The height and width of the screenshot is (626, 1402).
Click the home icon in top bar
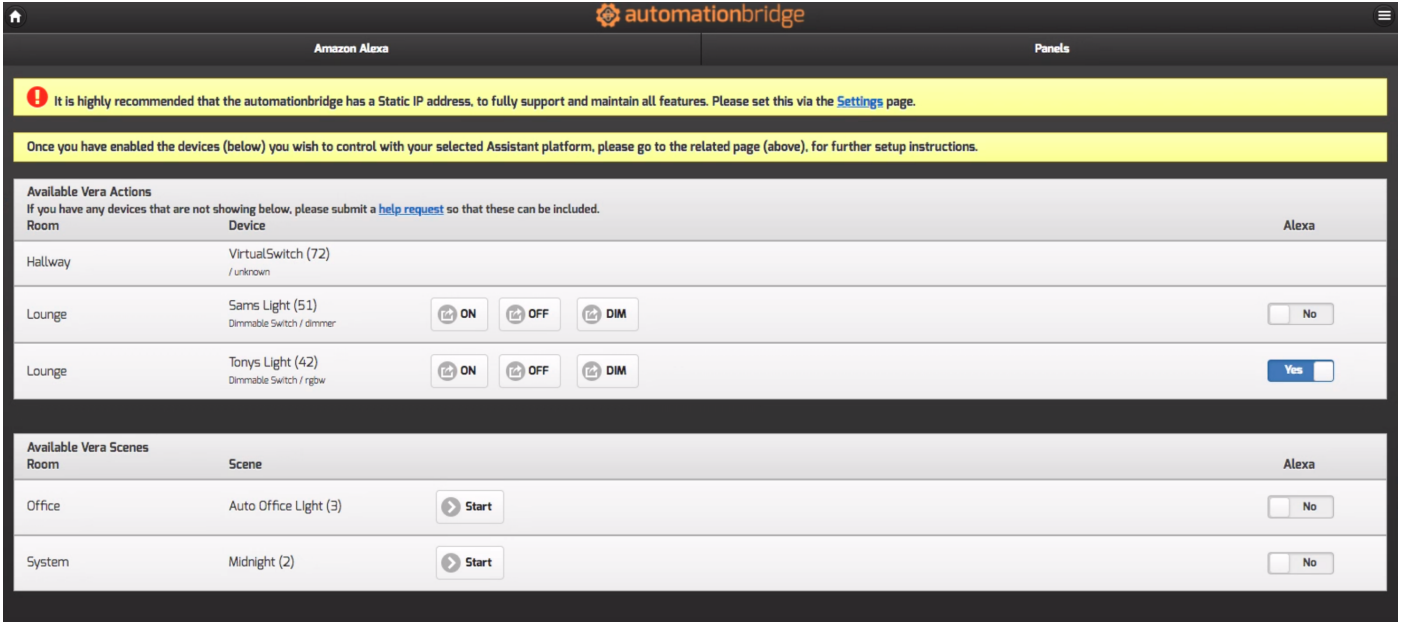pos(15,17)
